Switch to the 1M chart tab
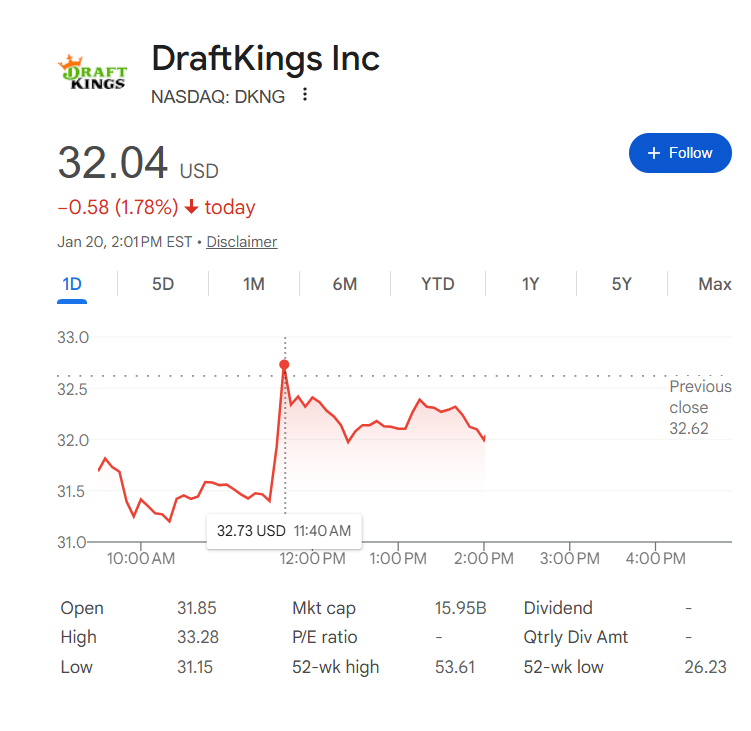The height and width of the screenshot is (731, 751). point(254,284)
